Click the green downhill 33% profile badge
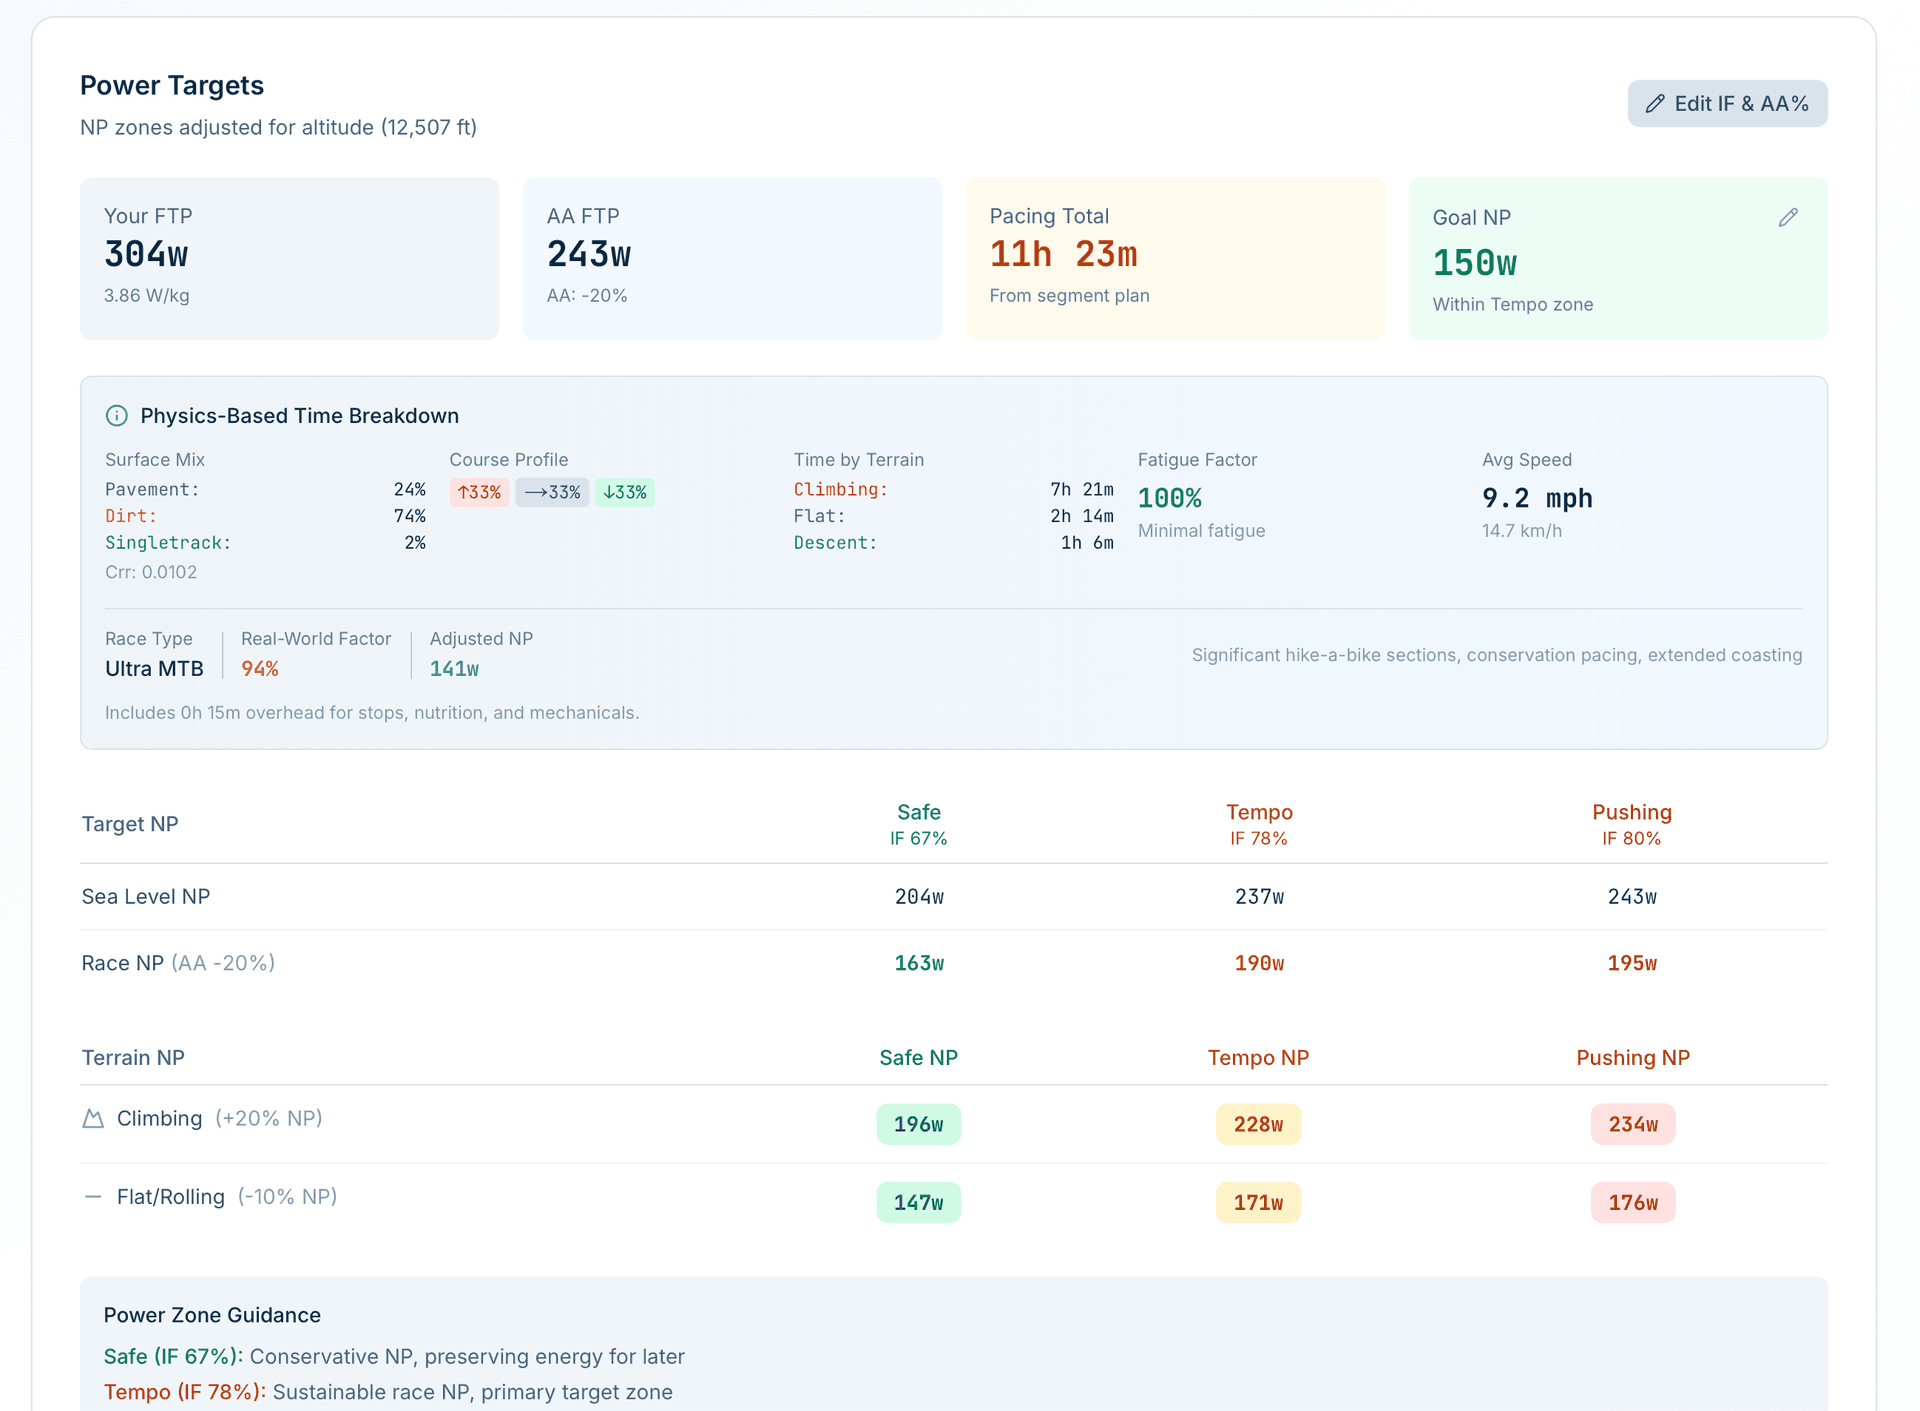This screenshot has height=1411, width=1920. click(625, 493)
